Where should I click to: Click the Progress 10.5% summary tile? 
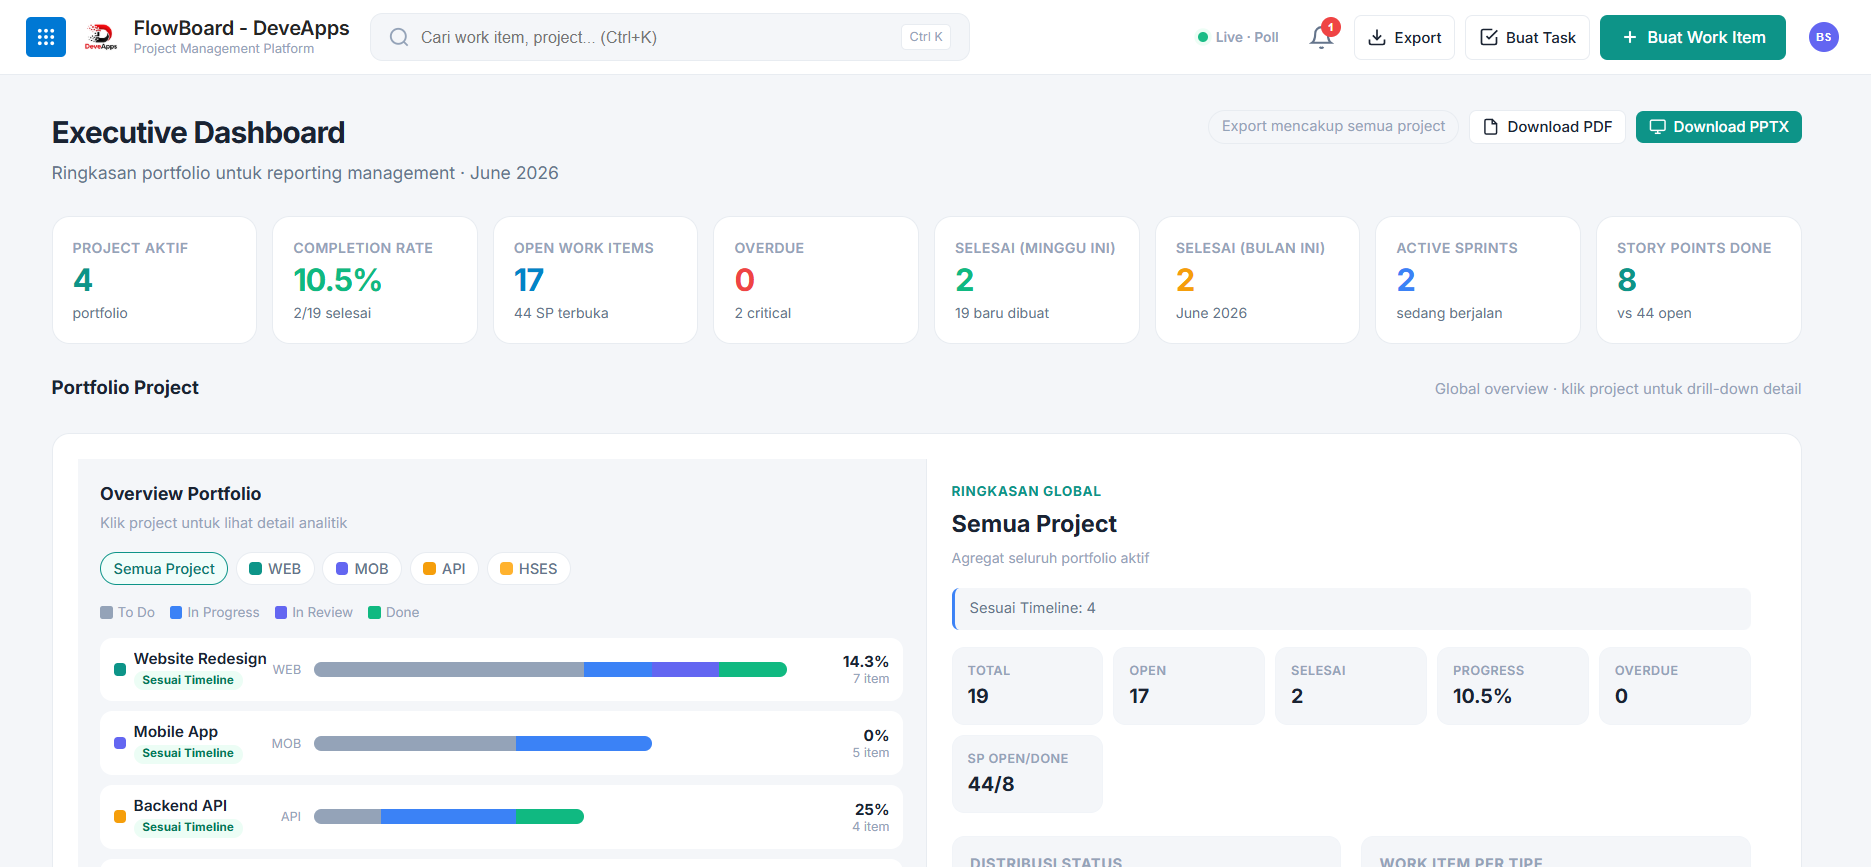coord(1513,686)
